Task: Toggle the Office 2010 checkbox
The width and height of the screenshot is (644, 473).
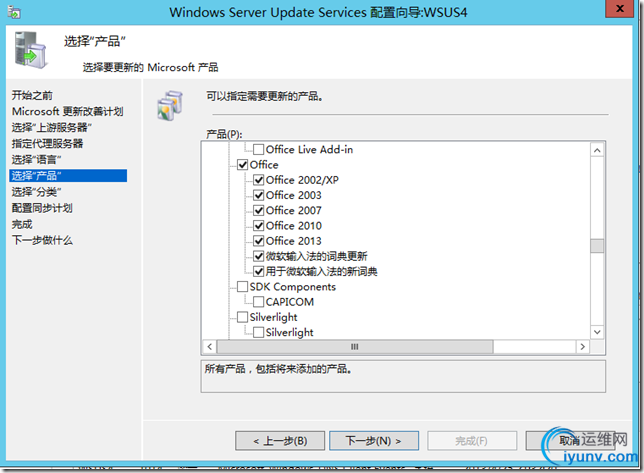Action: [x=258, y=225]
